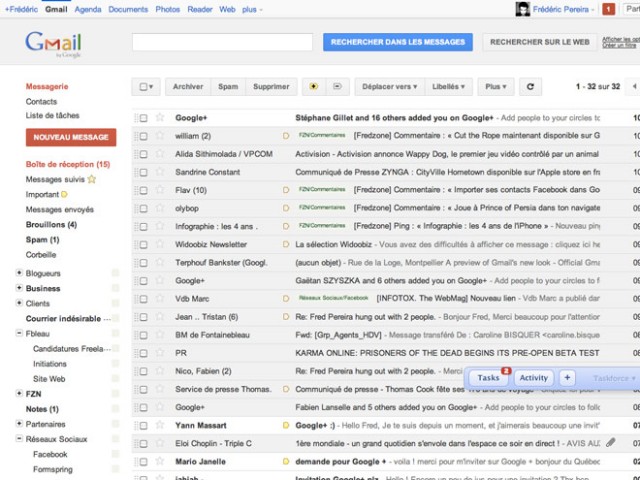Expand the Blogueurs label
Viewport: 640px width, 480px height.
pyautogui.click(x=19, y=273)
